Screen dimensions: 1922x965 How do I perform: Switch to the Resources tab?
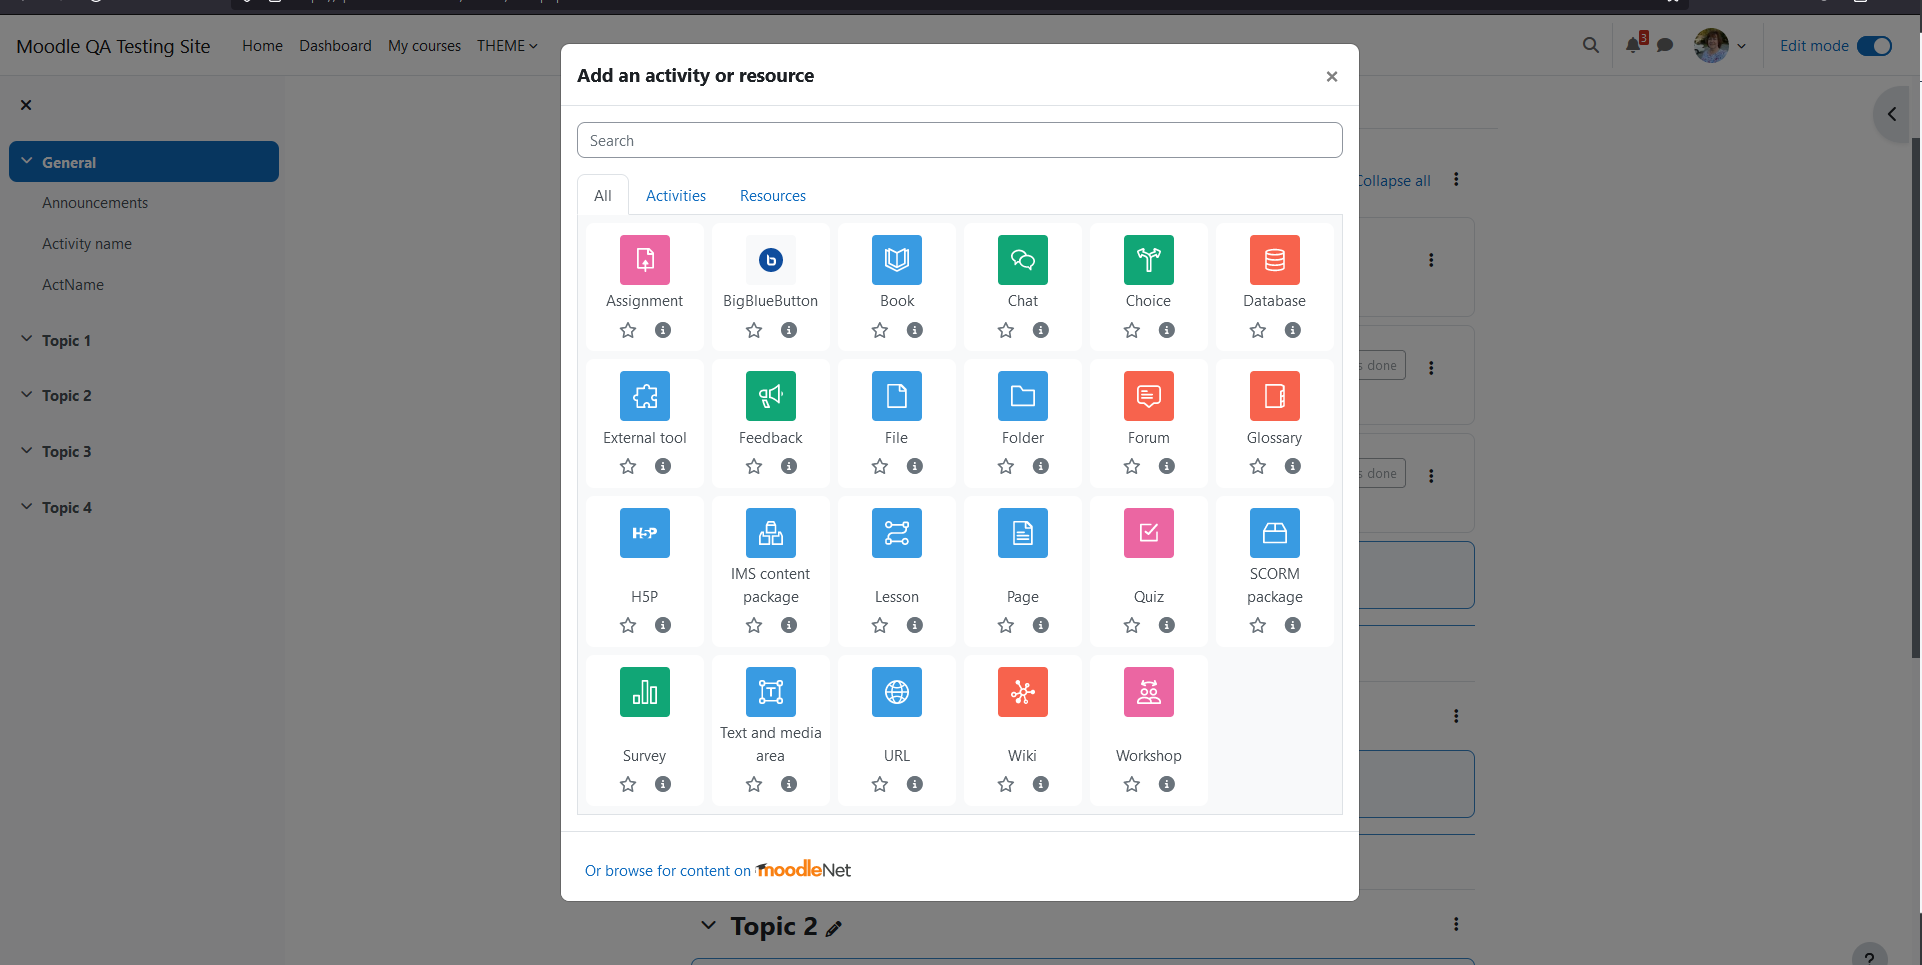pos(773,196)
